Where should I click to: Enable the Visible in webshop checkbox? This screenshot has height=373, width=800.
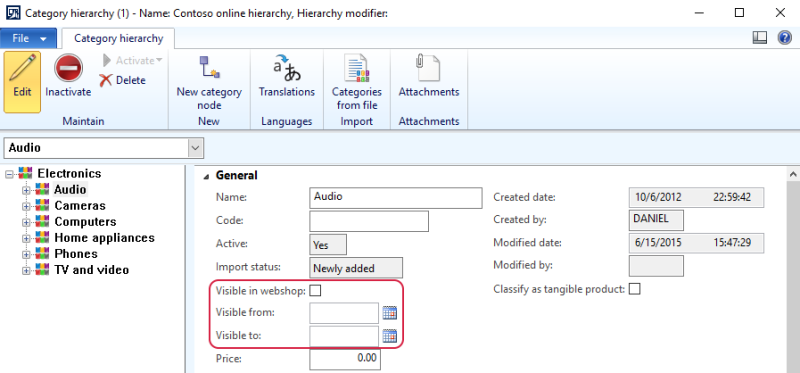click(316, 291)
